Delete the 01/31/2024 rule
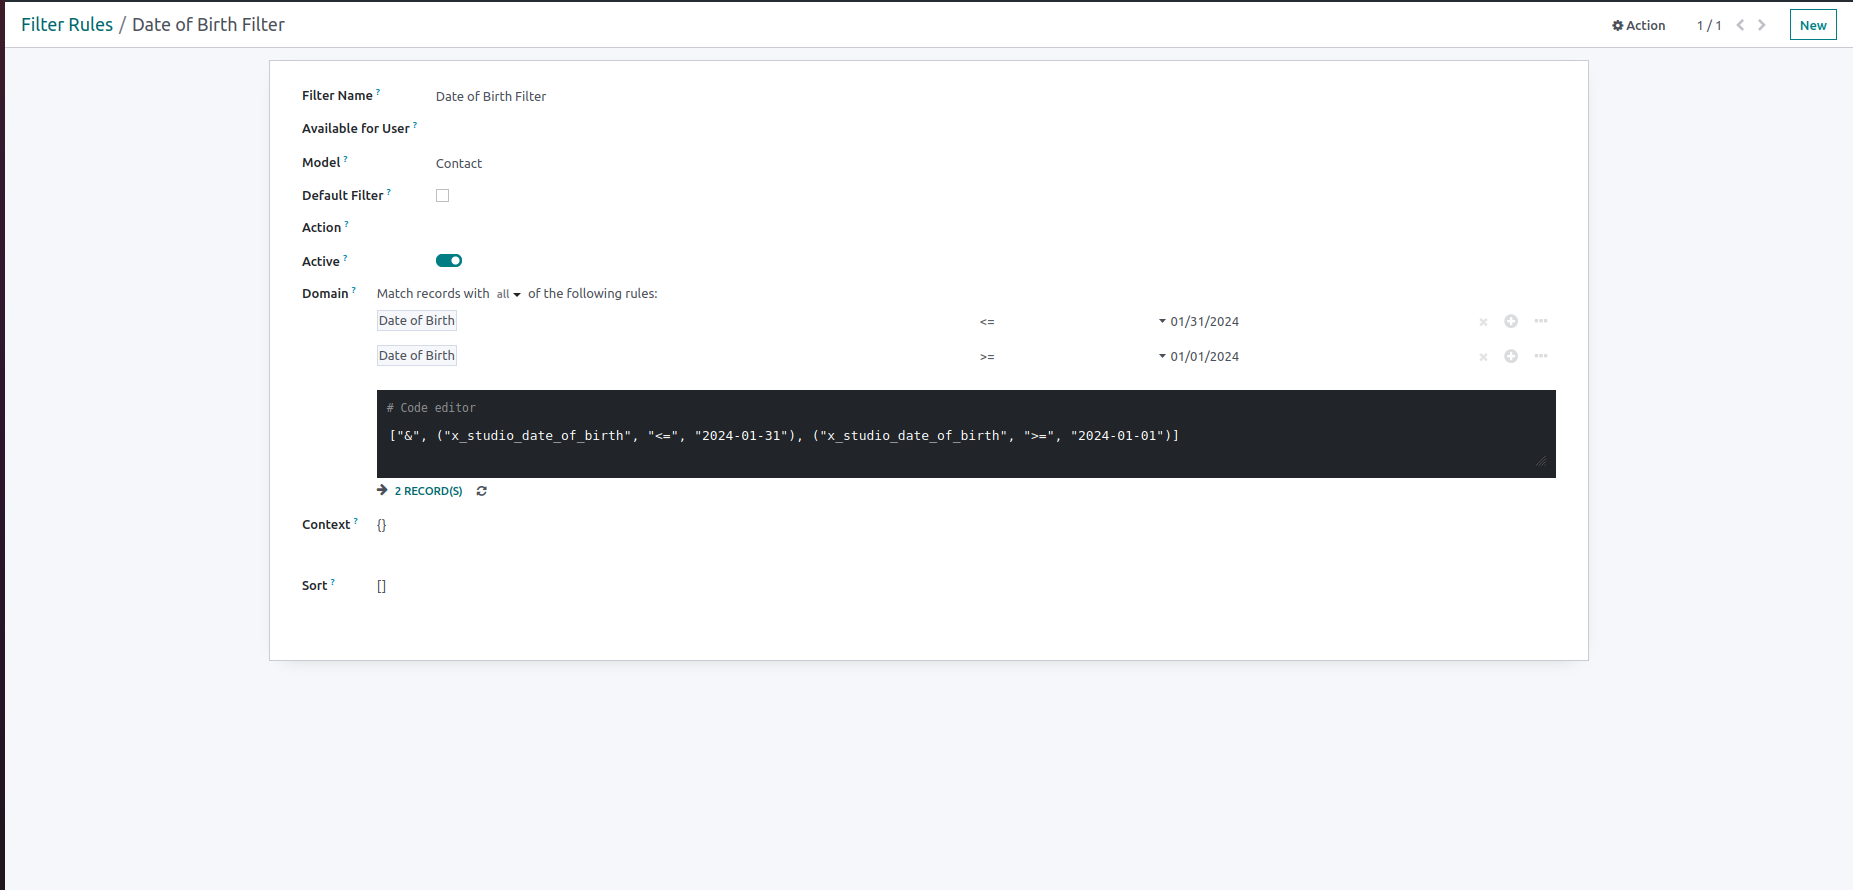The image size is (1853, 890). pyautogui.click(x=1483, y=322)
